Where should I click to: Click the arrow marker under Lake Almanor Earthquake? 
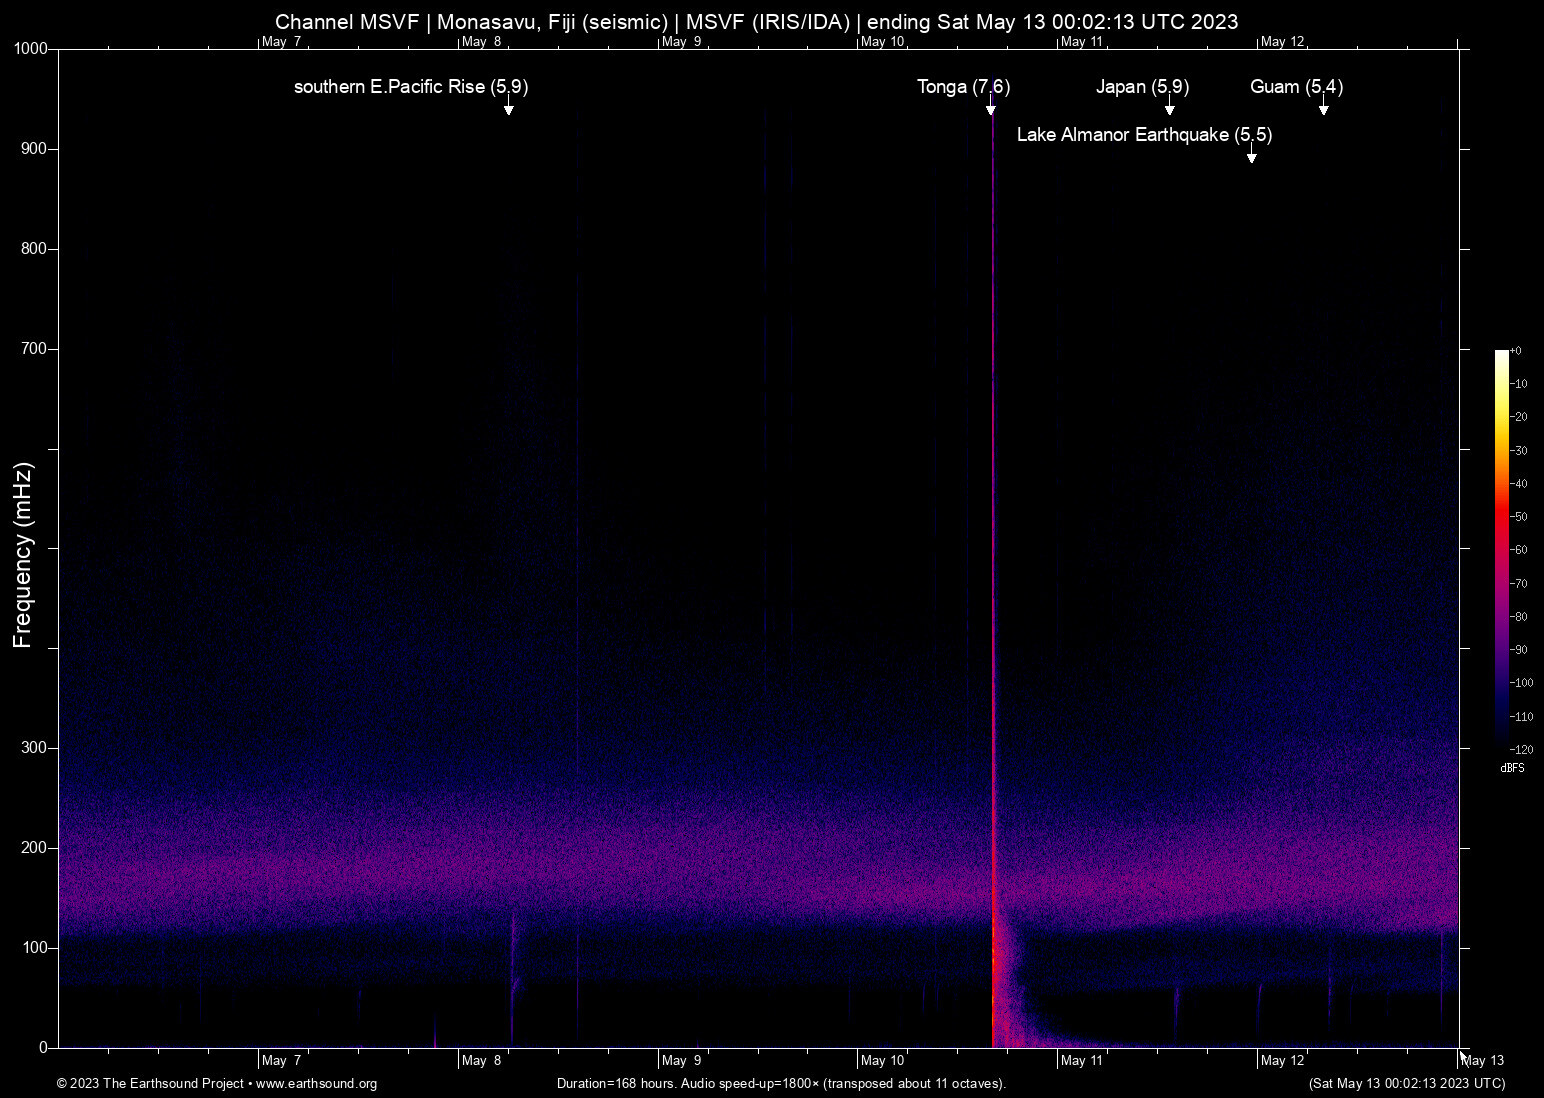pos(1251,155)
